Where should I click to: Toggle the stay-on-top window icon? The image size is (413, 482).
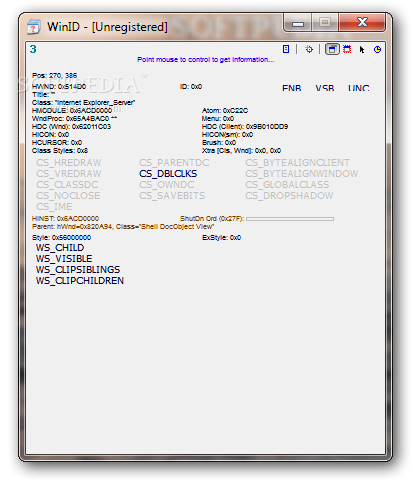pyautogui.click(x=332, y=49)
